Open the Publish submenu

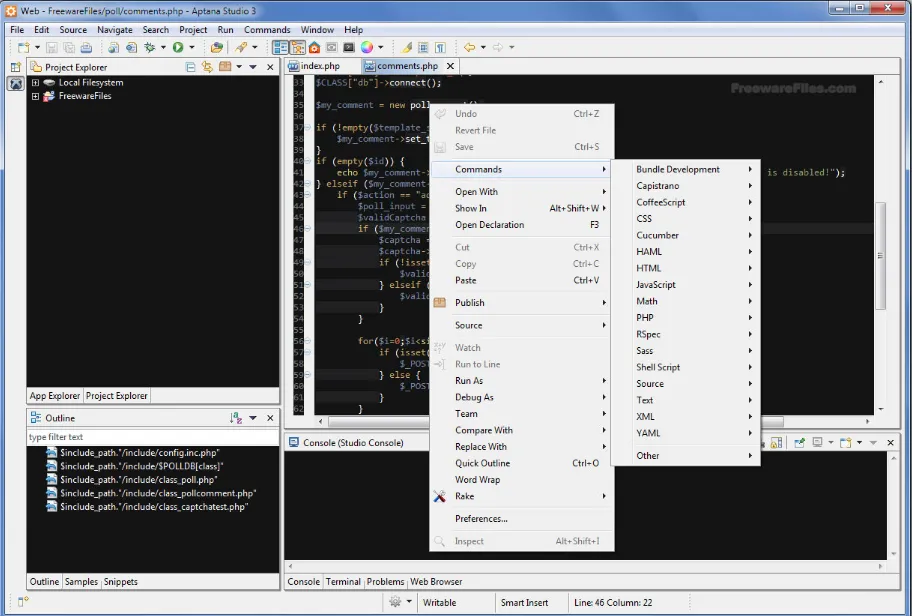click(x=522, y=303)
